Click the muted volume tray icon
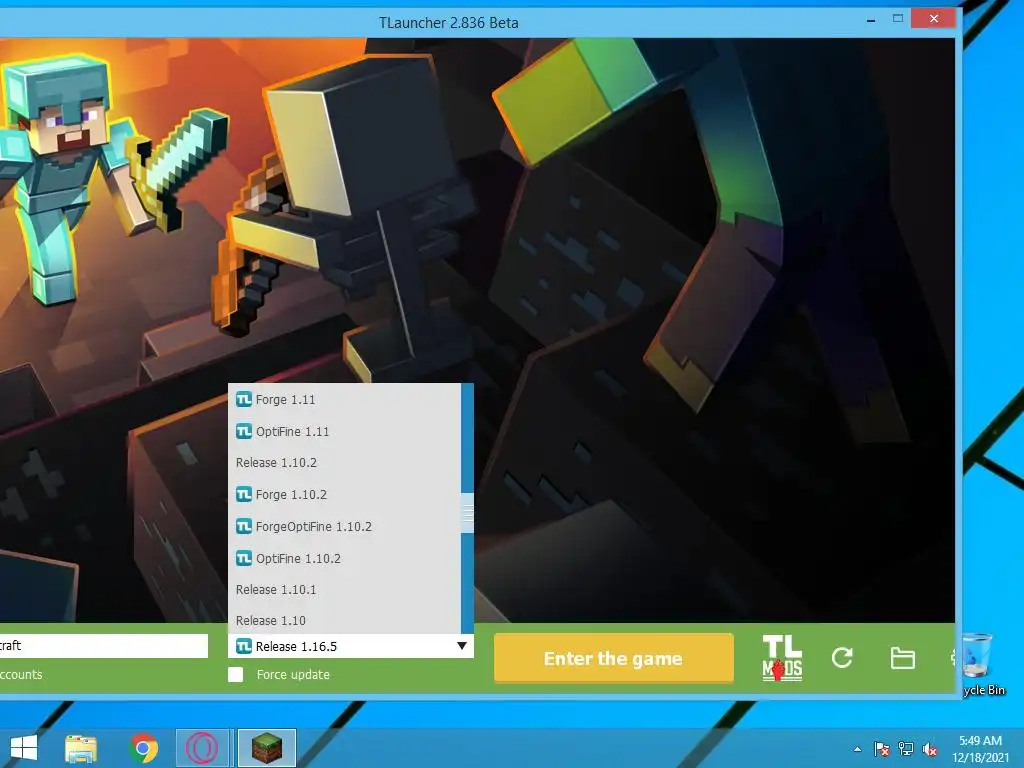 930,749
